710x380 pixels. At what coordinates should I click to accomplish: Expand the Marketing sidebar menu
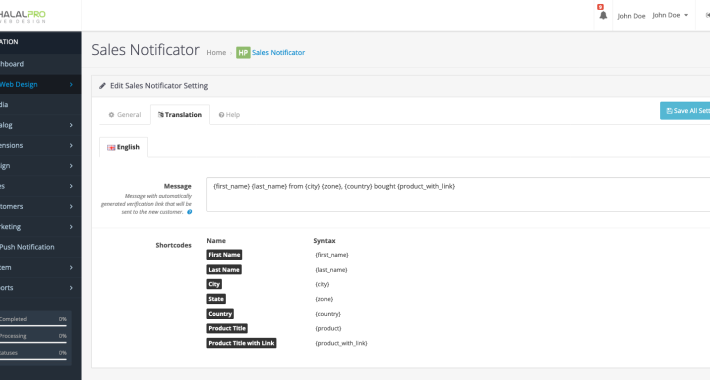[x=41, y=227]
